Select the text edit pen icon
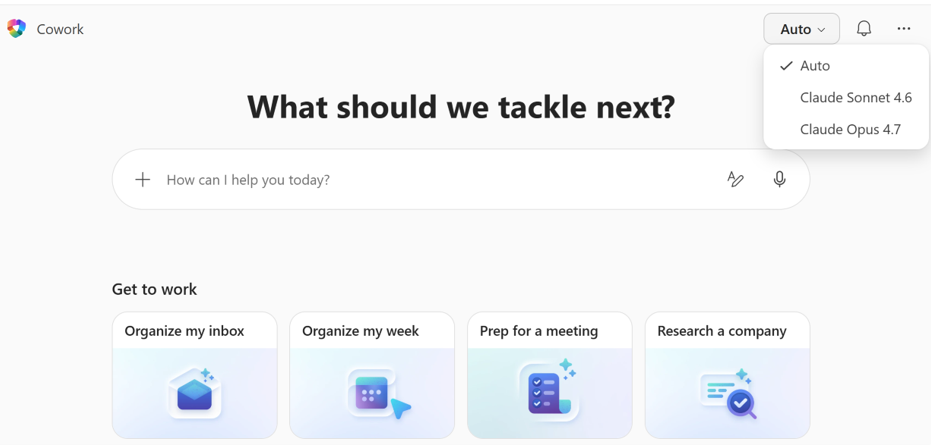This screenshot has height=445, width=931. click(x=735, y=179)
